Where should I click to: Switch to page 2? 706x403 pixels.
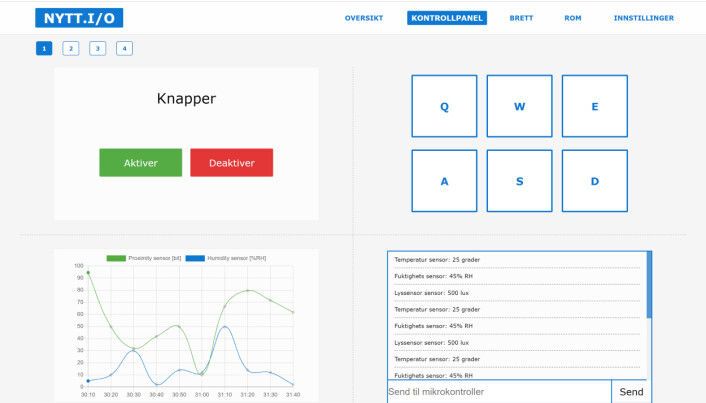(x=71, y=49)
